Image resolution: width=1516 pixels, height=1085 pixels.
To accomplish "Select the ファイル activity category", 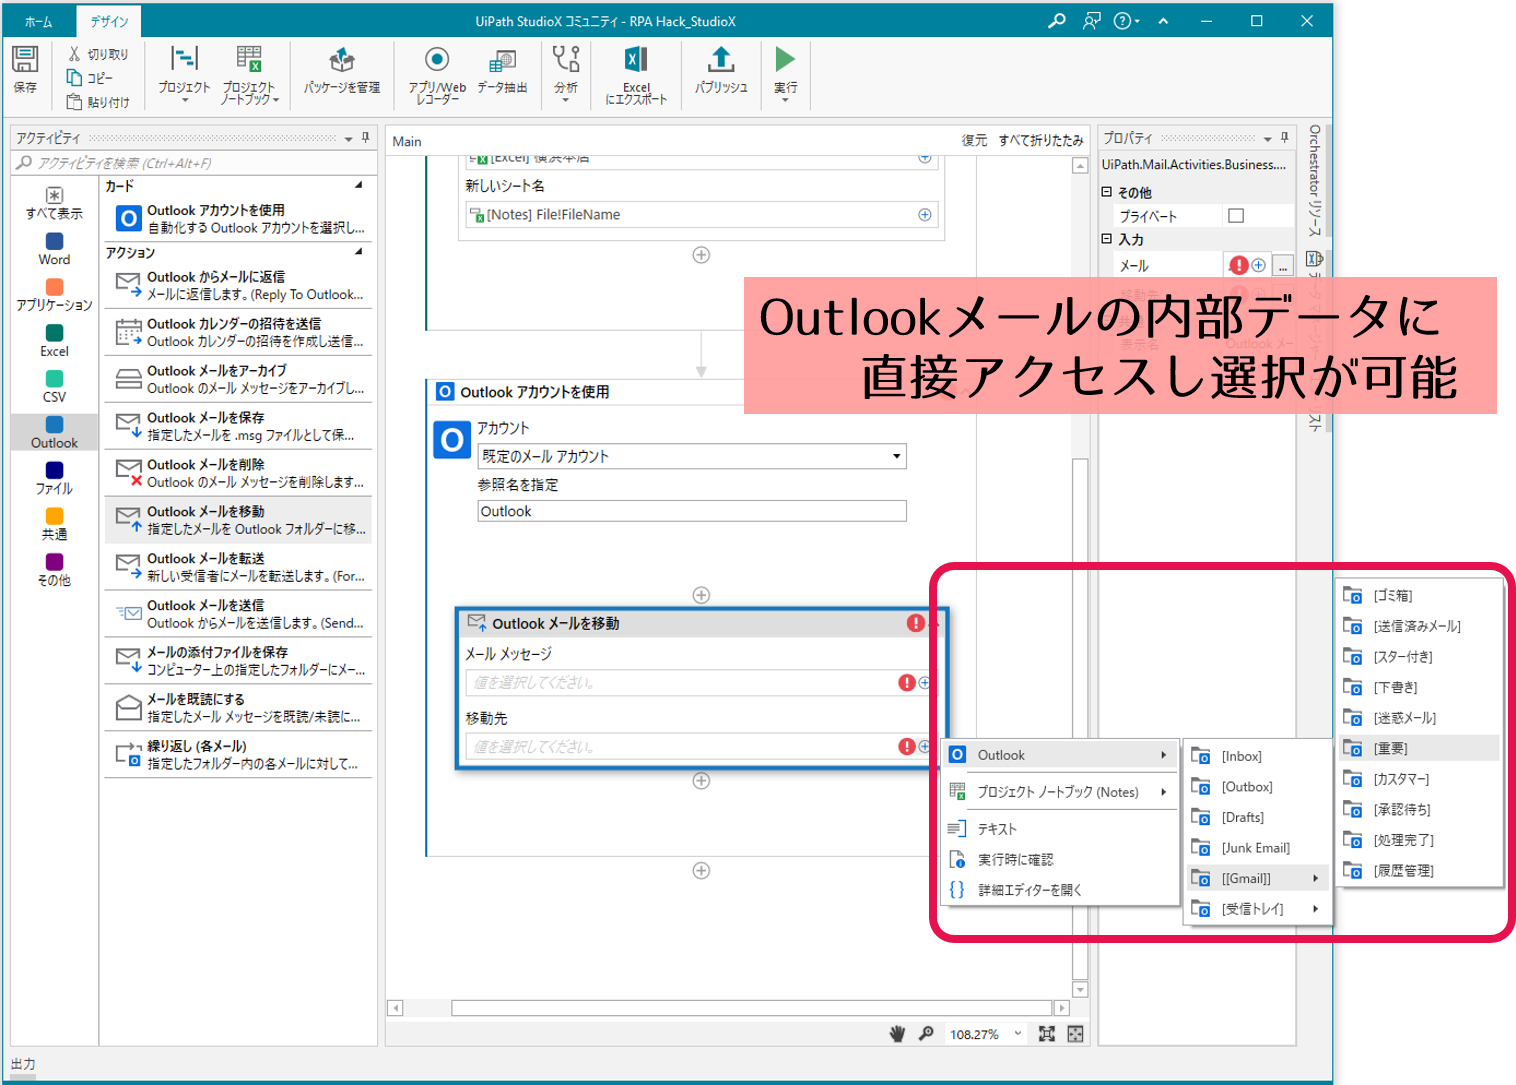I will coord(54,478).
